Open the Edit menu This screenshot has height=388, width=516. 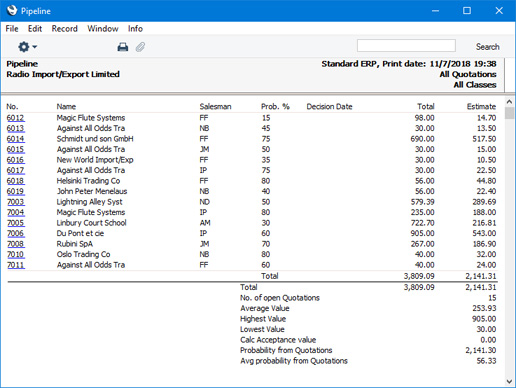(35, 29)
